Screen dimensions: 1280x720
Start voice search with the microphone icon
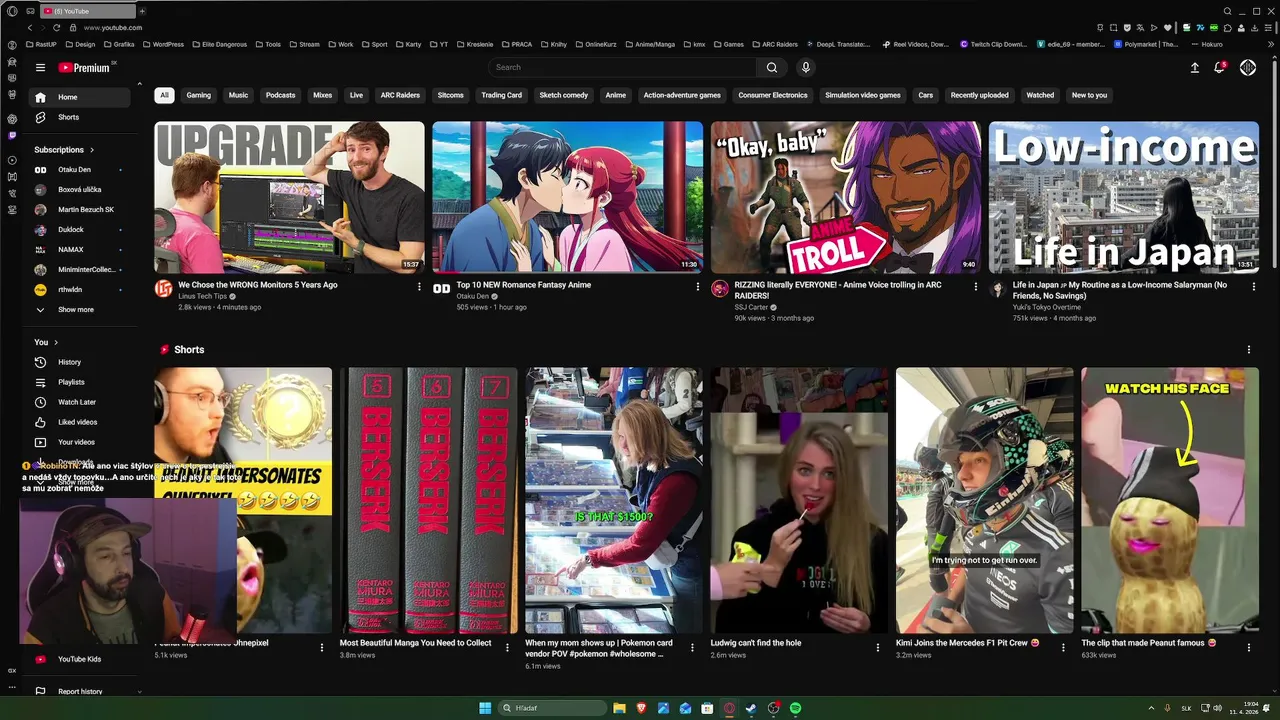pyautogui.click(x=806, y=67)
